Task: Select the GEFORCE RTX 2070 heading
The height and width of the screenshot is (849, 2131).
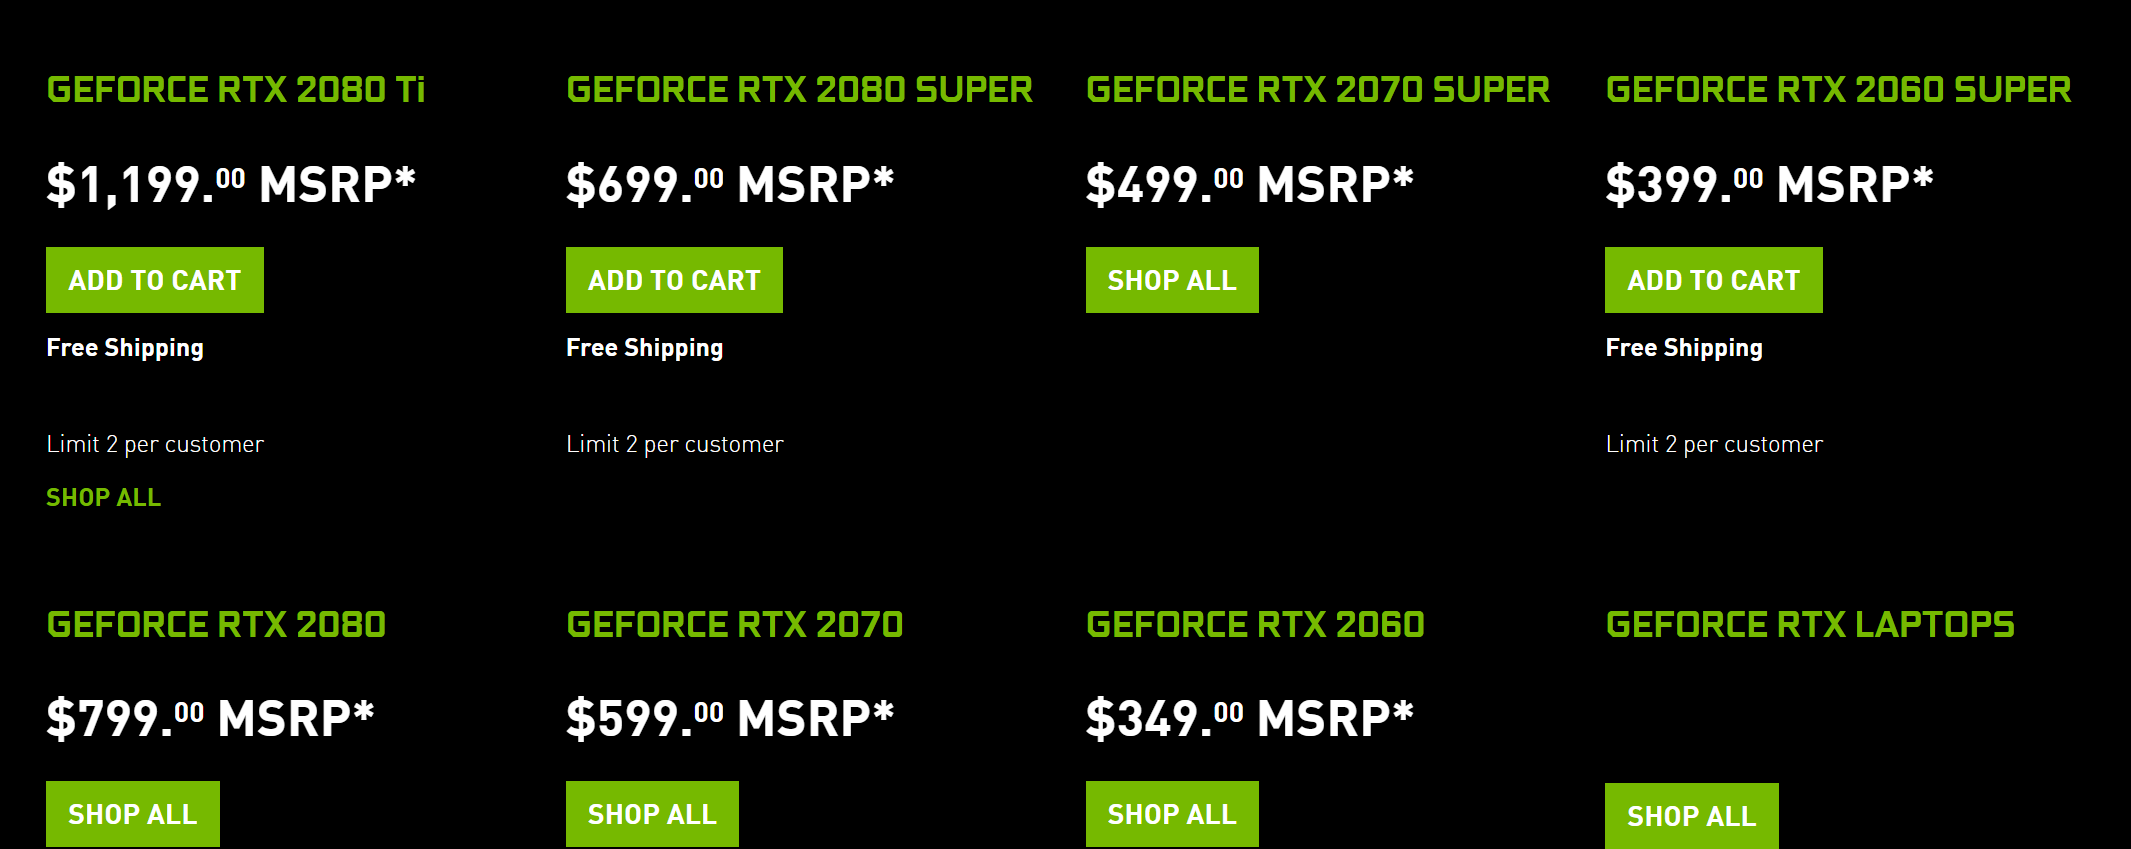Action: (735, 625)
